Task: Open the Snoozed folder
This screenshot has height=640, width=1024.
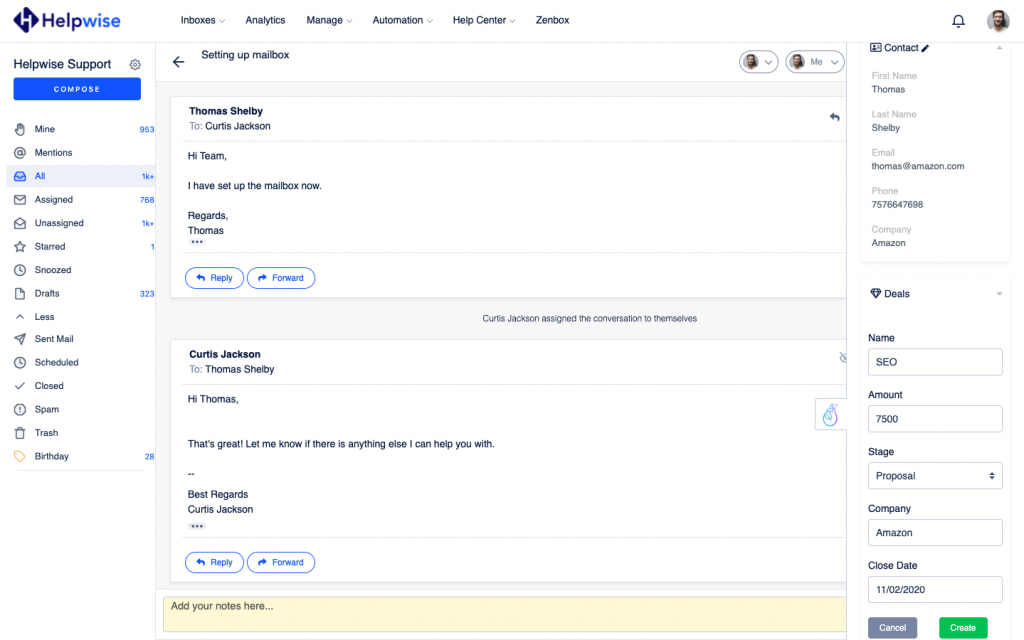Action: [x=53, y=270]
